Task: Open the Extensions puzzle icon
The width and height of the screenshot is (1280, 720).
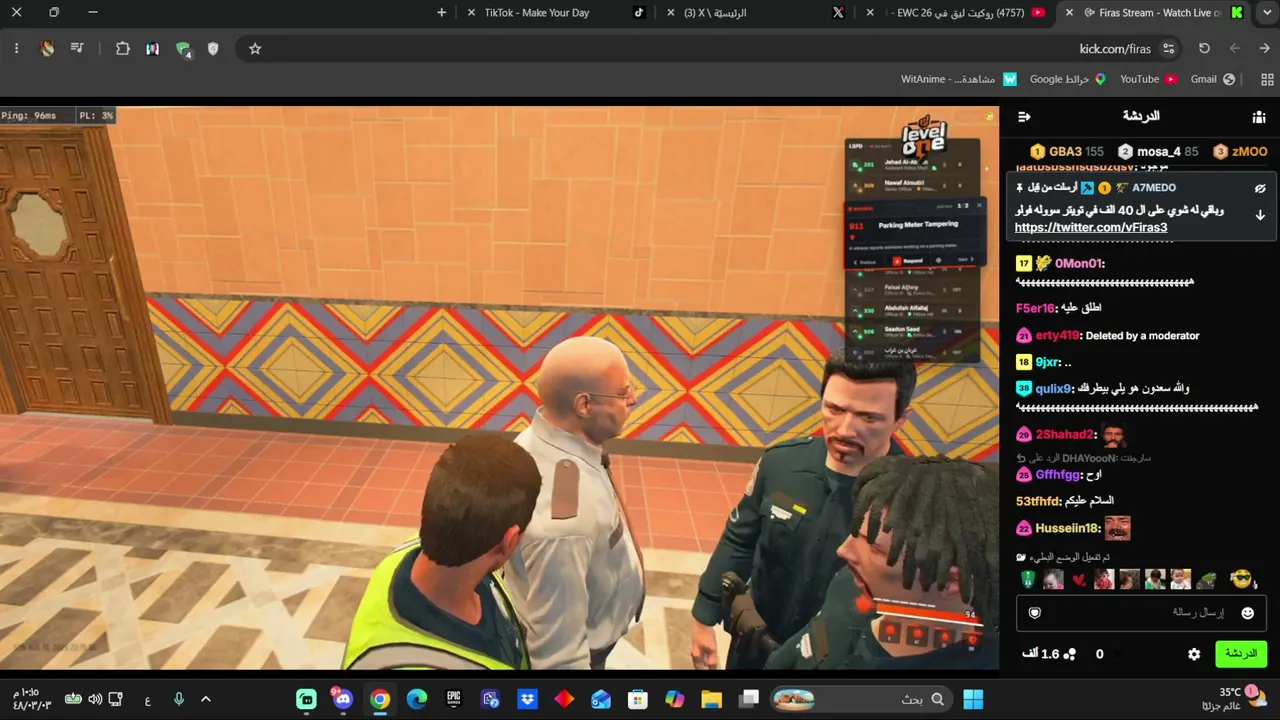Action: 123,48
